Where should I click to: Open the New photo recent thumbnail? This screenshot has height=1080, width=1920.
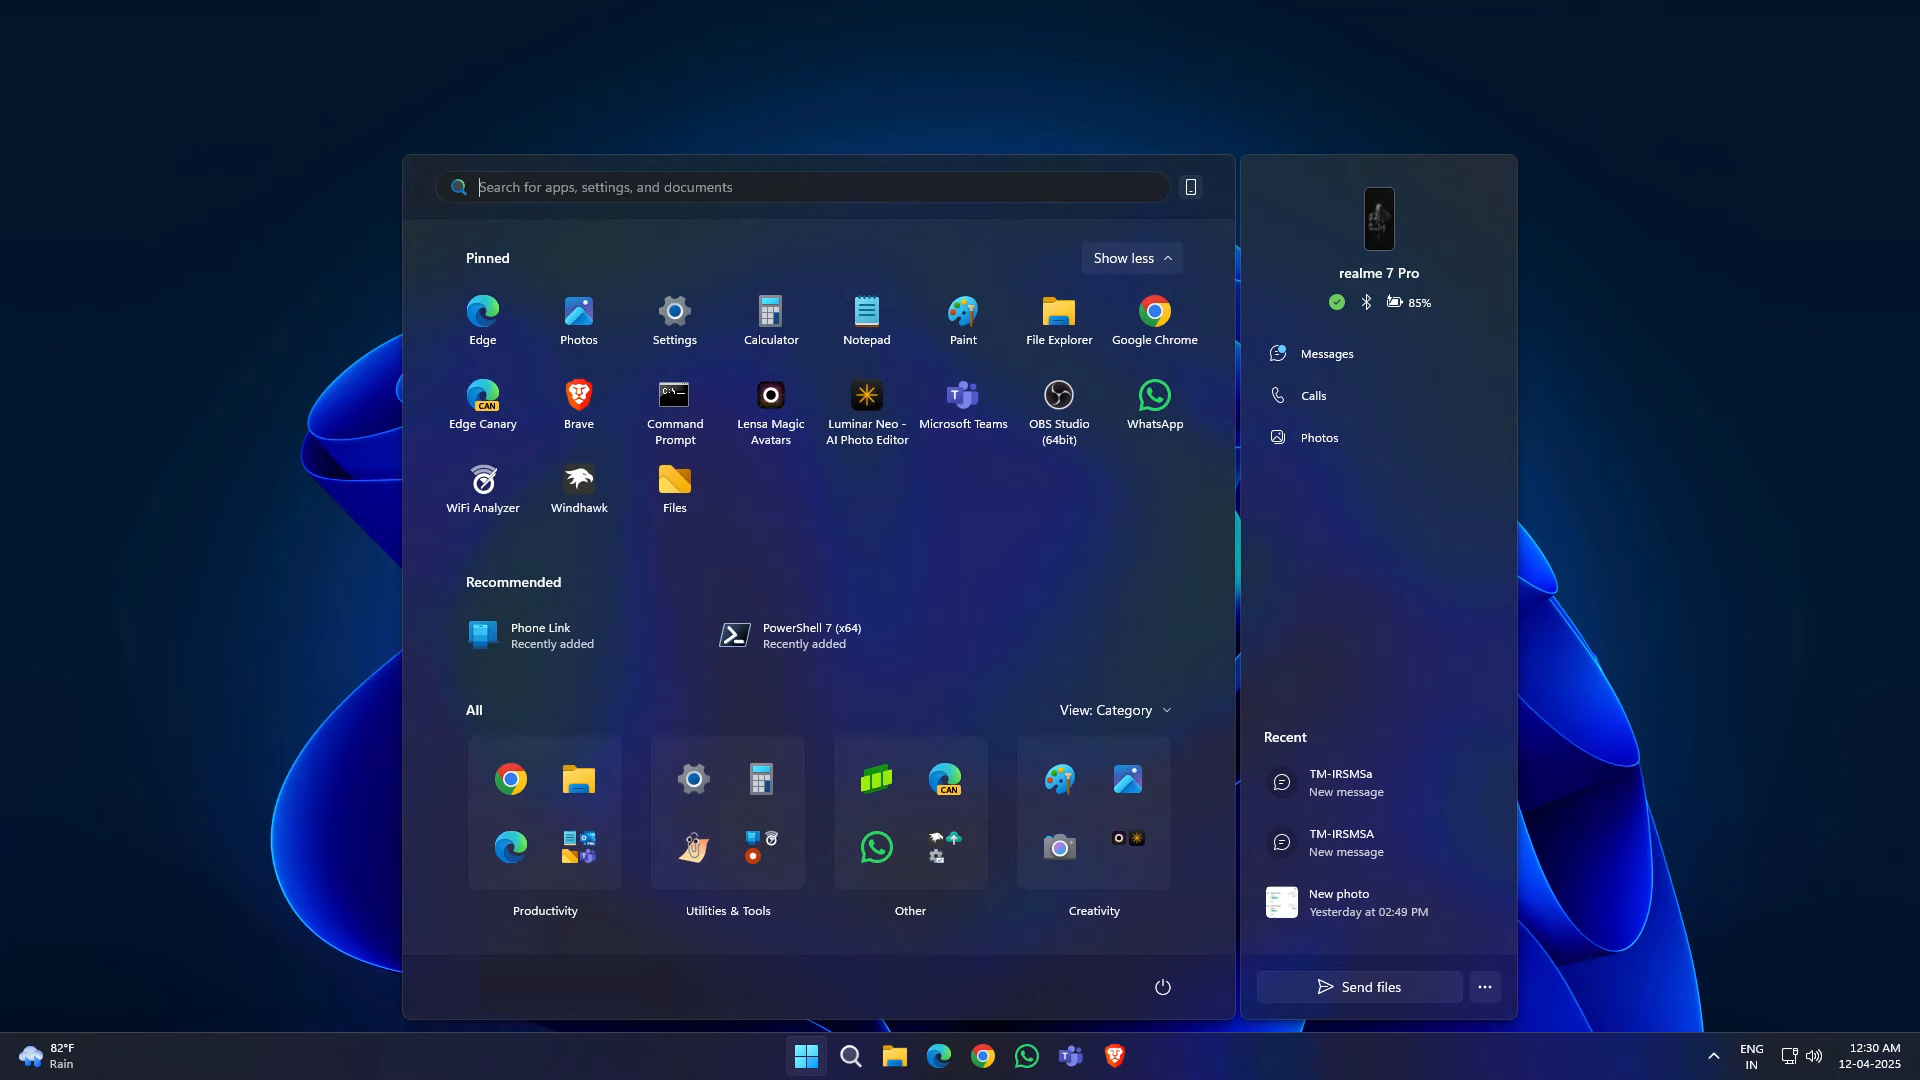1282,902
